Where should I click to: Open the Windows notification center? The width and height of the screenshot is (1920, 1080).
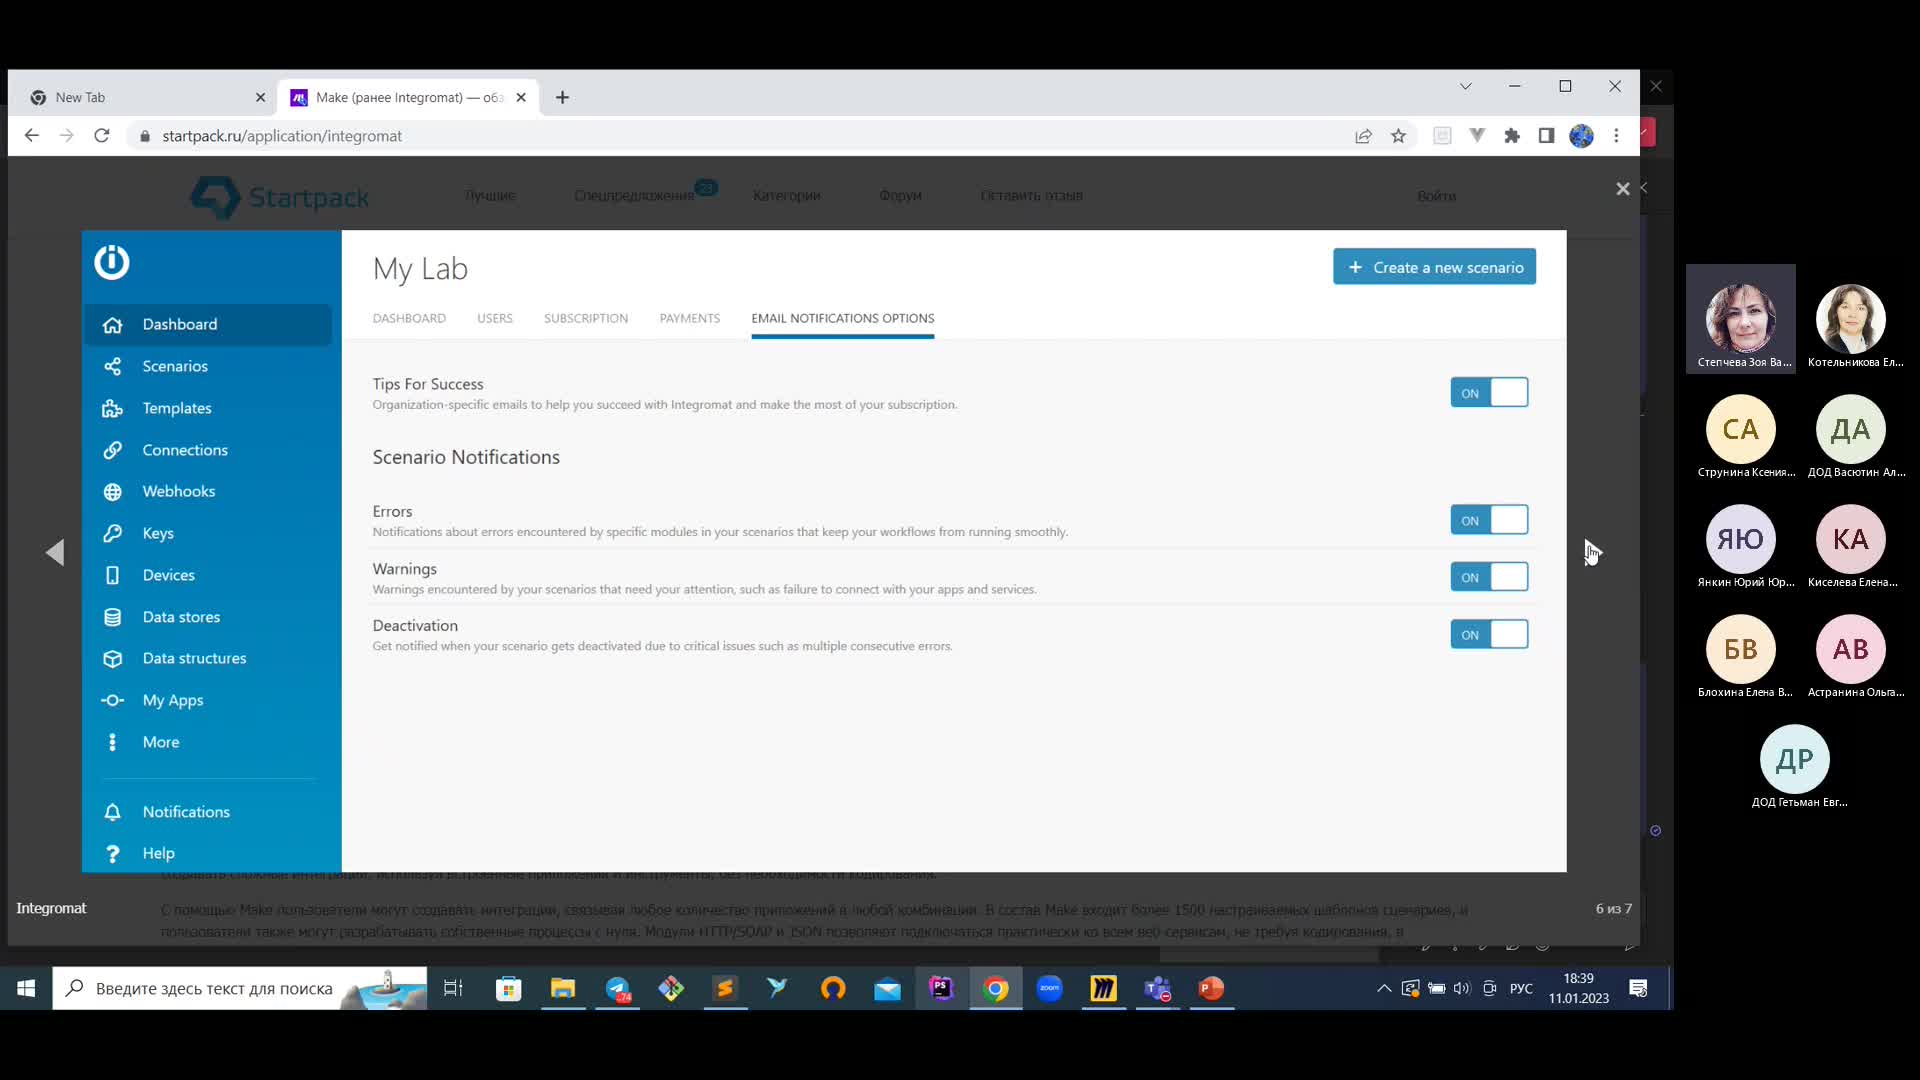1638,989
